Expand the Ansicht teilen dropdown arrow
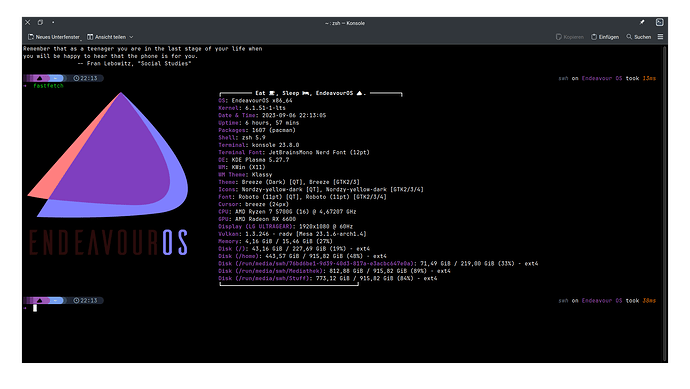Viewport: 690px width, 389px height. click(131, 37)
